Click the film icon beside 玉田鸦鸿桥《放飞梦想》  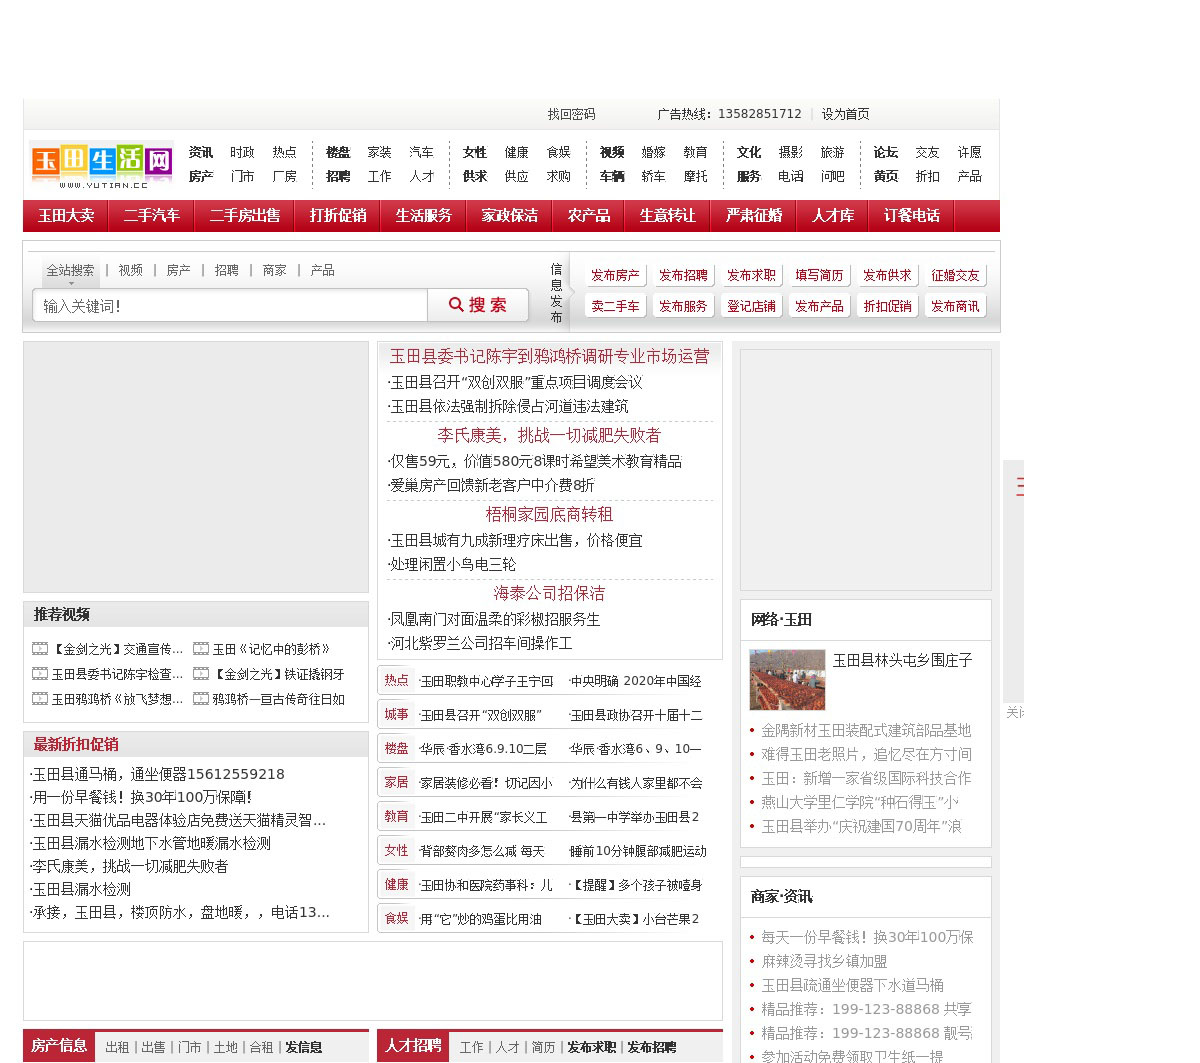pos(40,699)
